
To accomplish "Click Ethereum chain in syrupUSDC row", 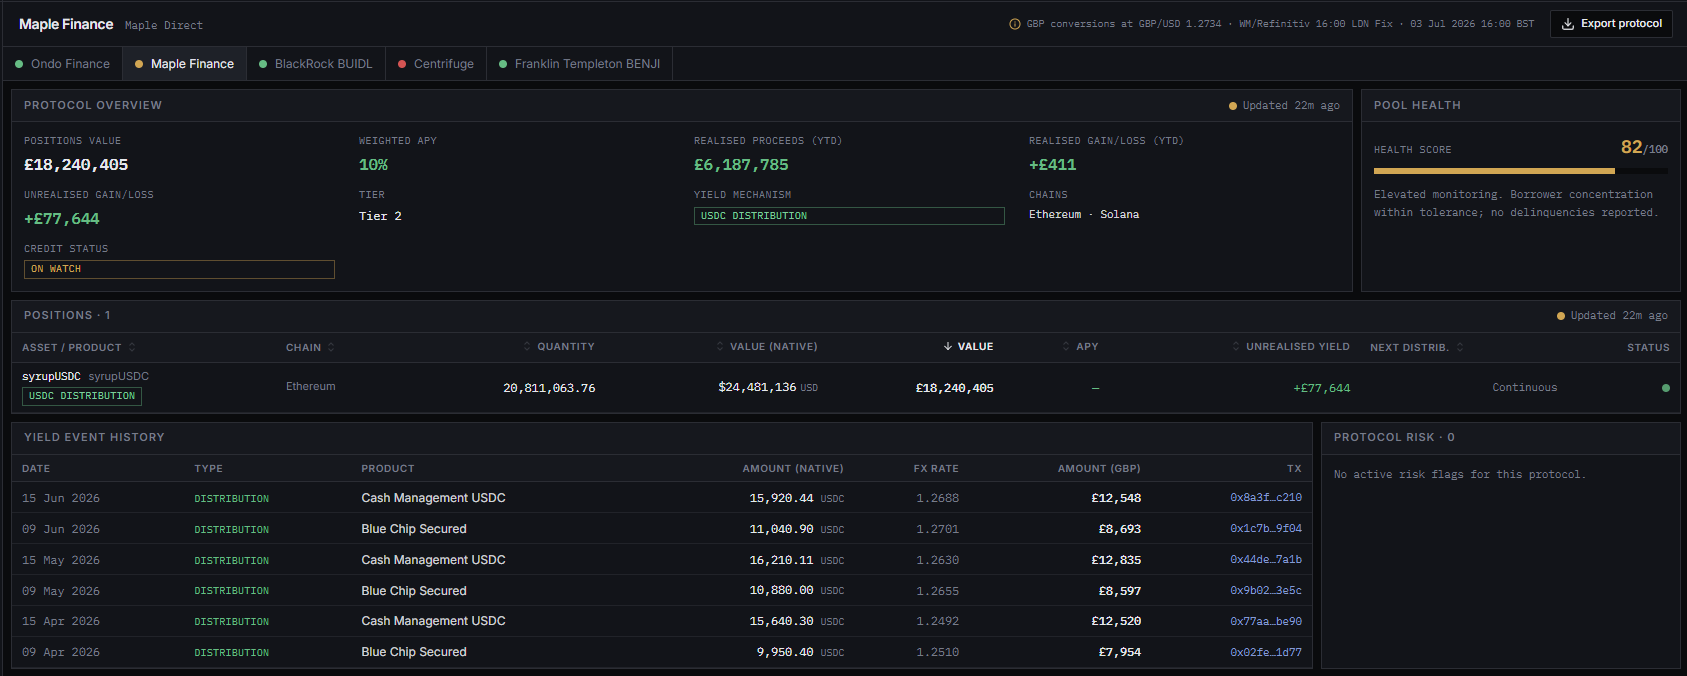I will click(x=311, y=386).
